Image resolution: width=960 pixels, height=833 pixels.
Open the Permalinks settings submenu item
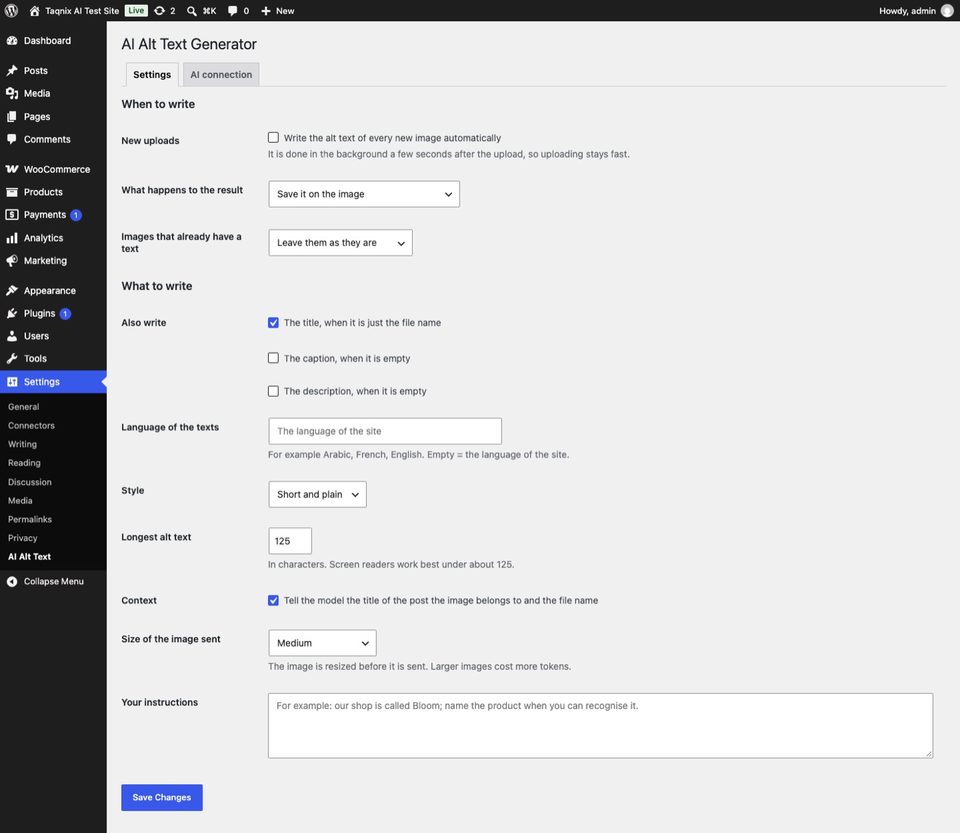tap(30, 519)
